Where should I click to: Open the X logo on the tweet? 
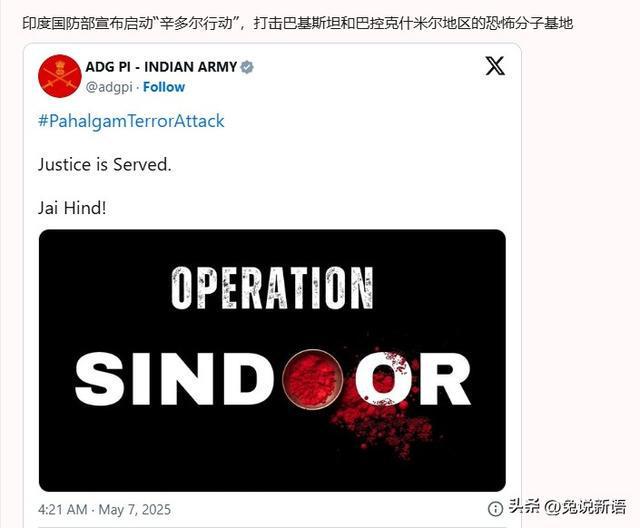point(495,66)
